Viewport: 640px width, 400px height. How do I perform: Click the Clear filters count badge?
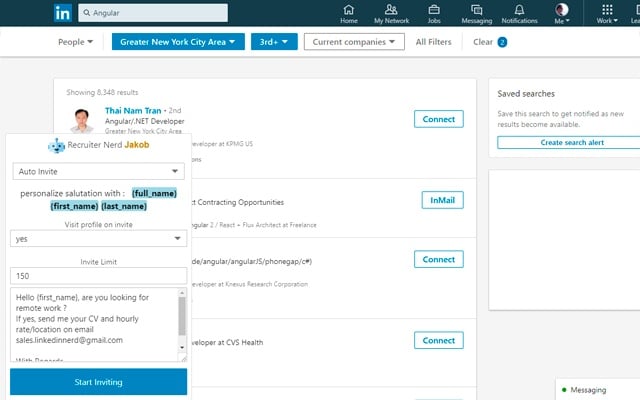(x=502, y=42)
